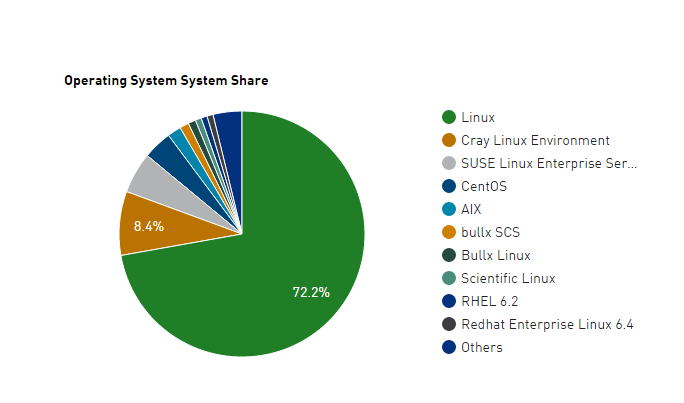Click the Scientific Linux legend marker
684x403 pixels.
coord(449,279)
